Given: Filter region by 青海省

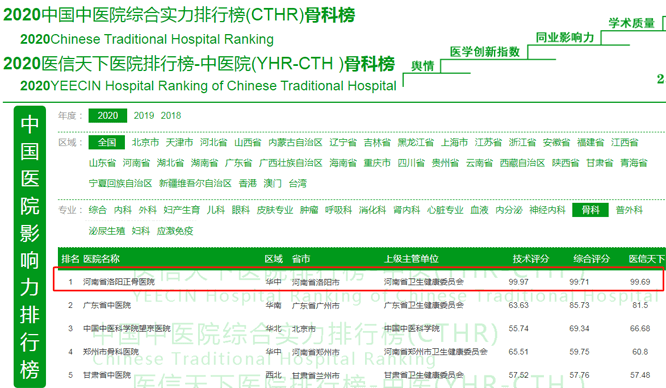Looking at the screenshot, I should (x=634, y=163).
